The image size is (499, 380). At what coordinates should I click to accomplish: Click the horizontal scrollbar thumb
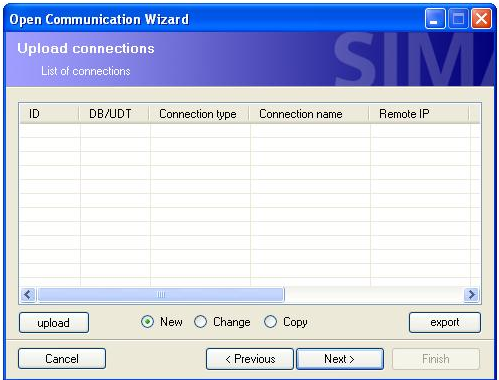(161, 295)
